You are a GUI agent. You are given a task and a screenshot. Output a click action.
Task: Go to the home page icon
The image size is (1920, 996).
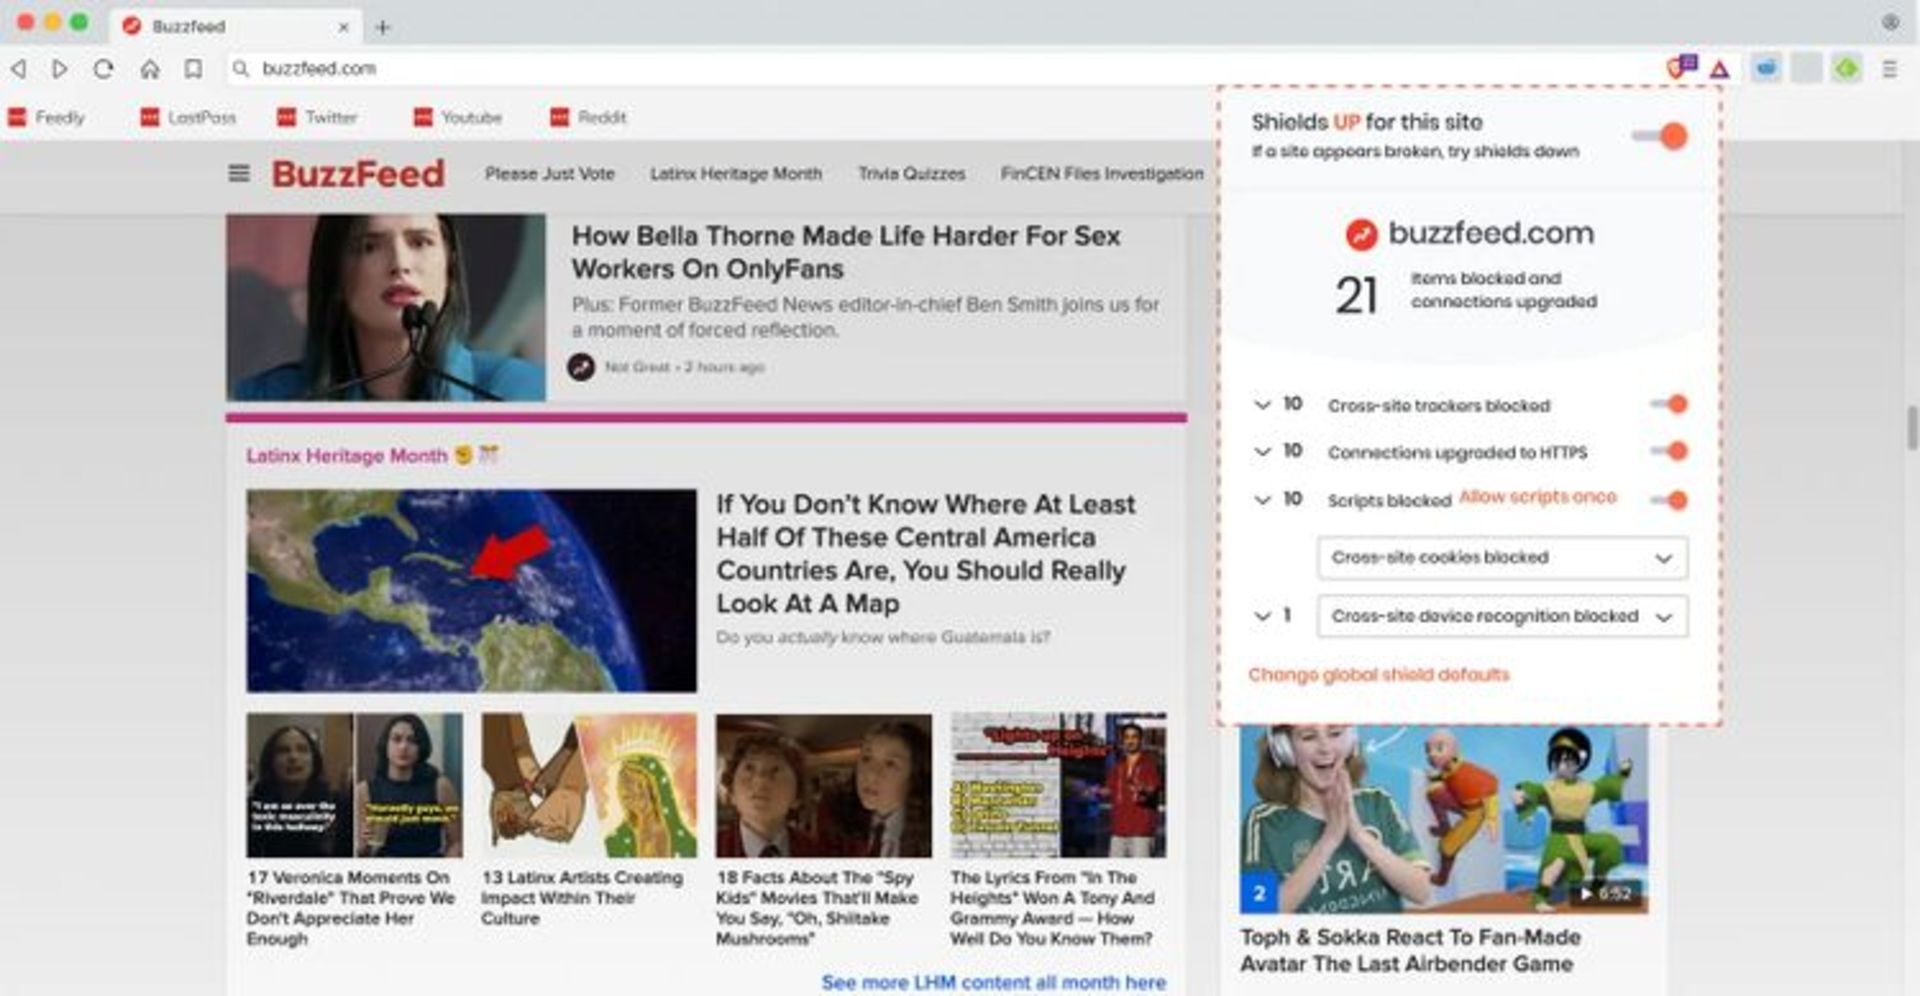point(150,69)
